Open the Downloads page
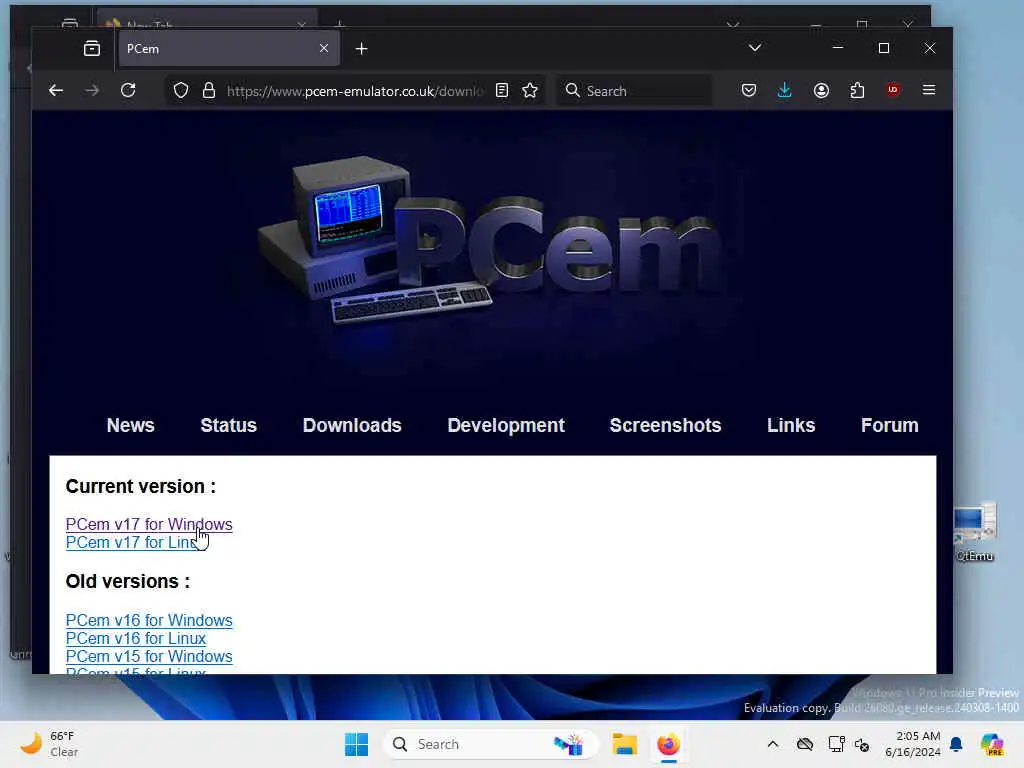1024x768 pixels. tap(352, 425)
